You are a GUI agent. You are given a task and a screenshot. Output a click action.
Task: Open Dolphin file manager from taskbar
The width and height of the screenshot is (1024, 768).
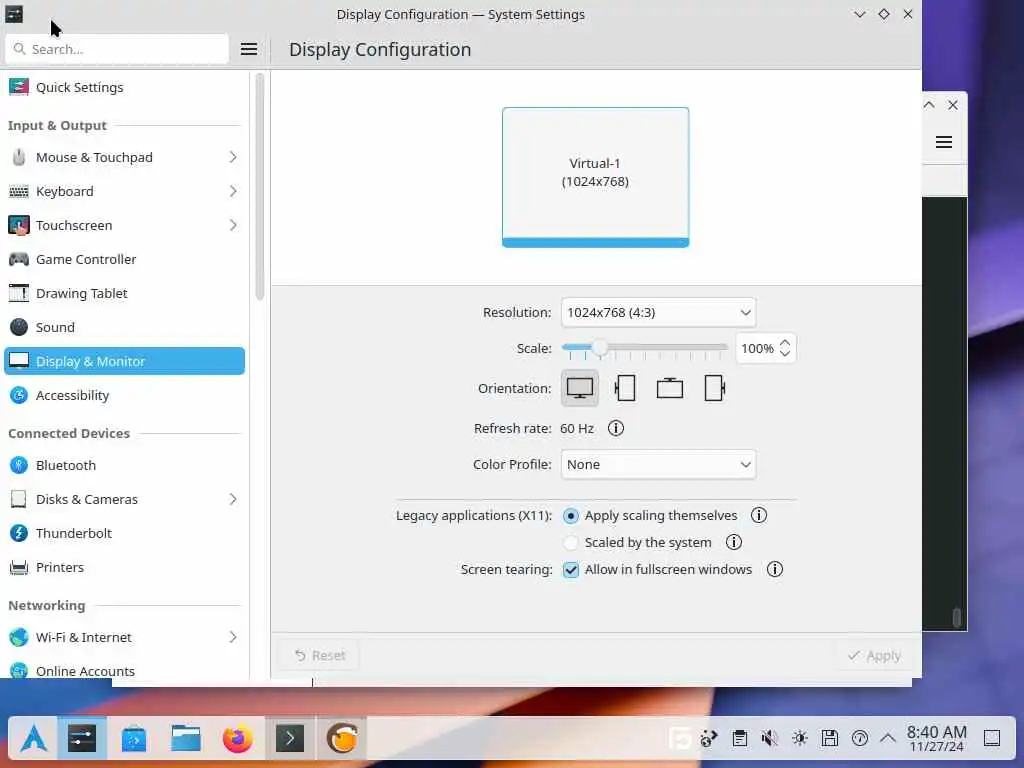coord(186,739)
